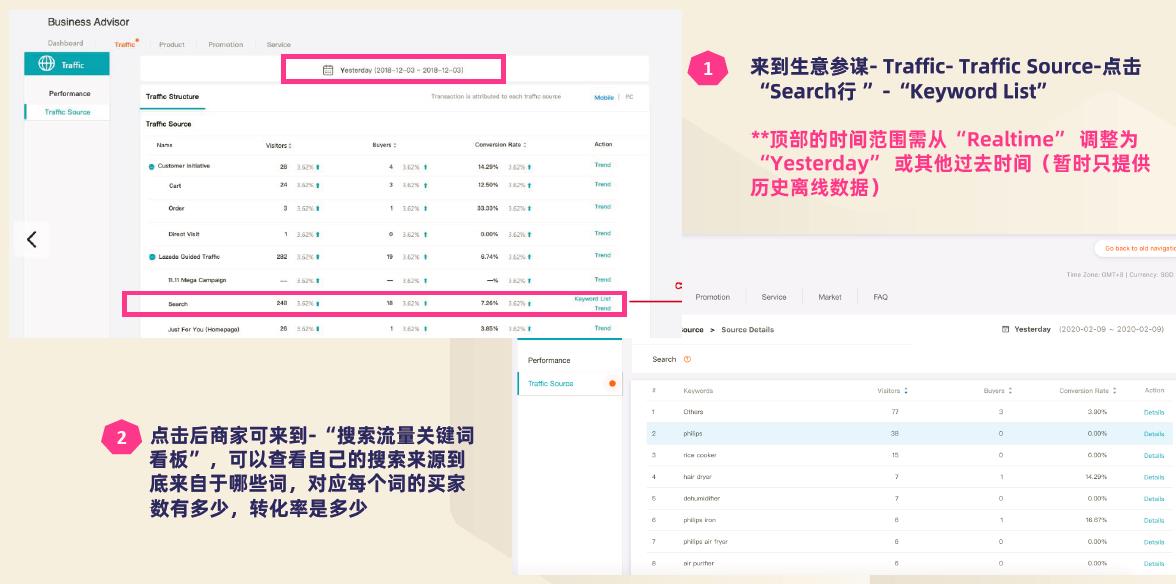This screenshot has width=1176, height=584.
Task: Switch device view to PC
Action: [629, 97]
